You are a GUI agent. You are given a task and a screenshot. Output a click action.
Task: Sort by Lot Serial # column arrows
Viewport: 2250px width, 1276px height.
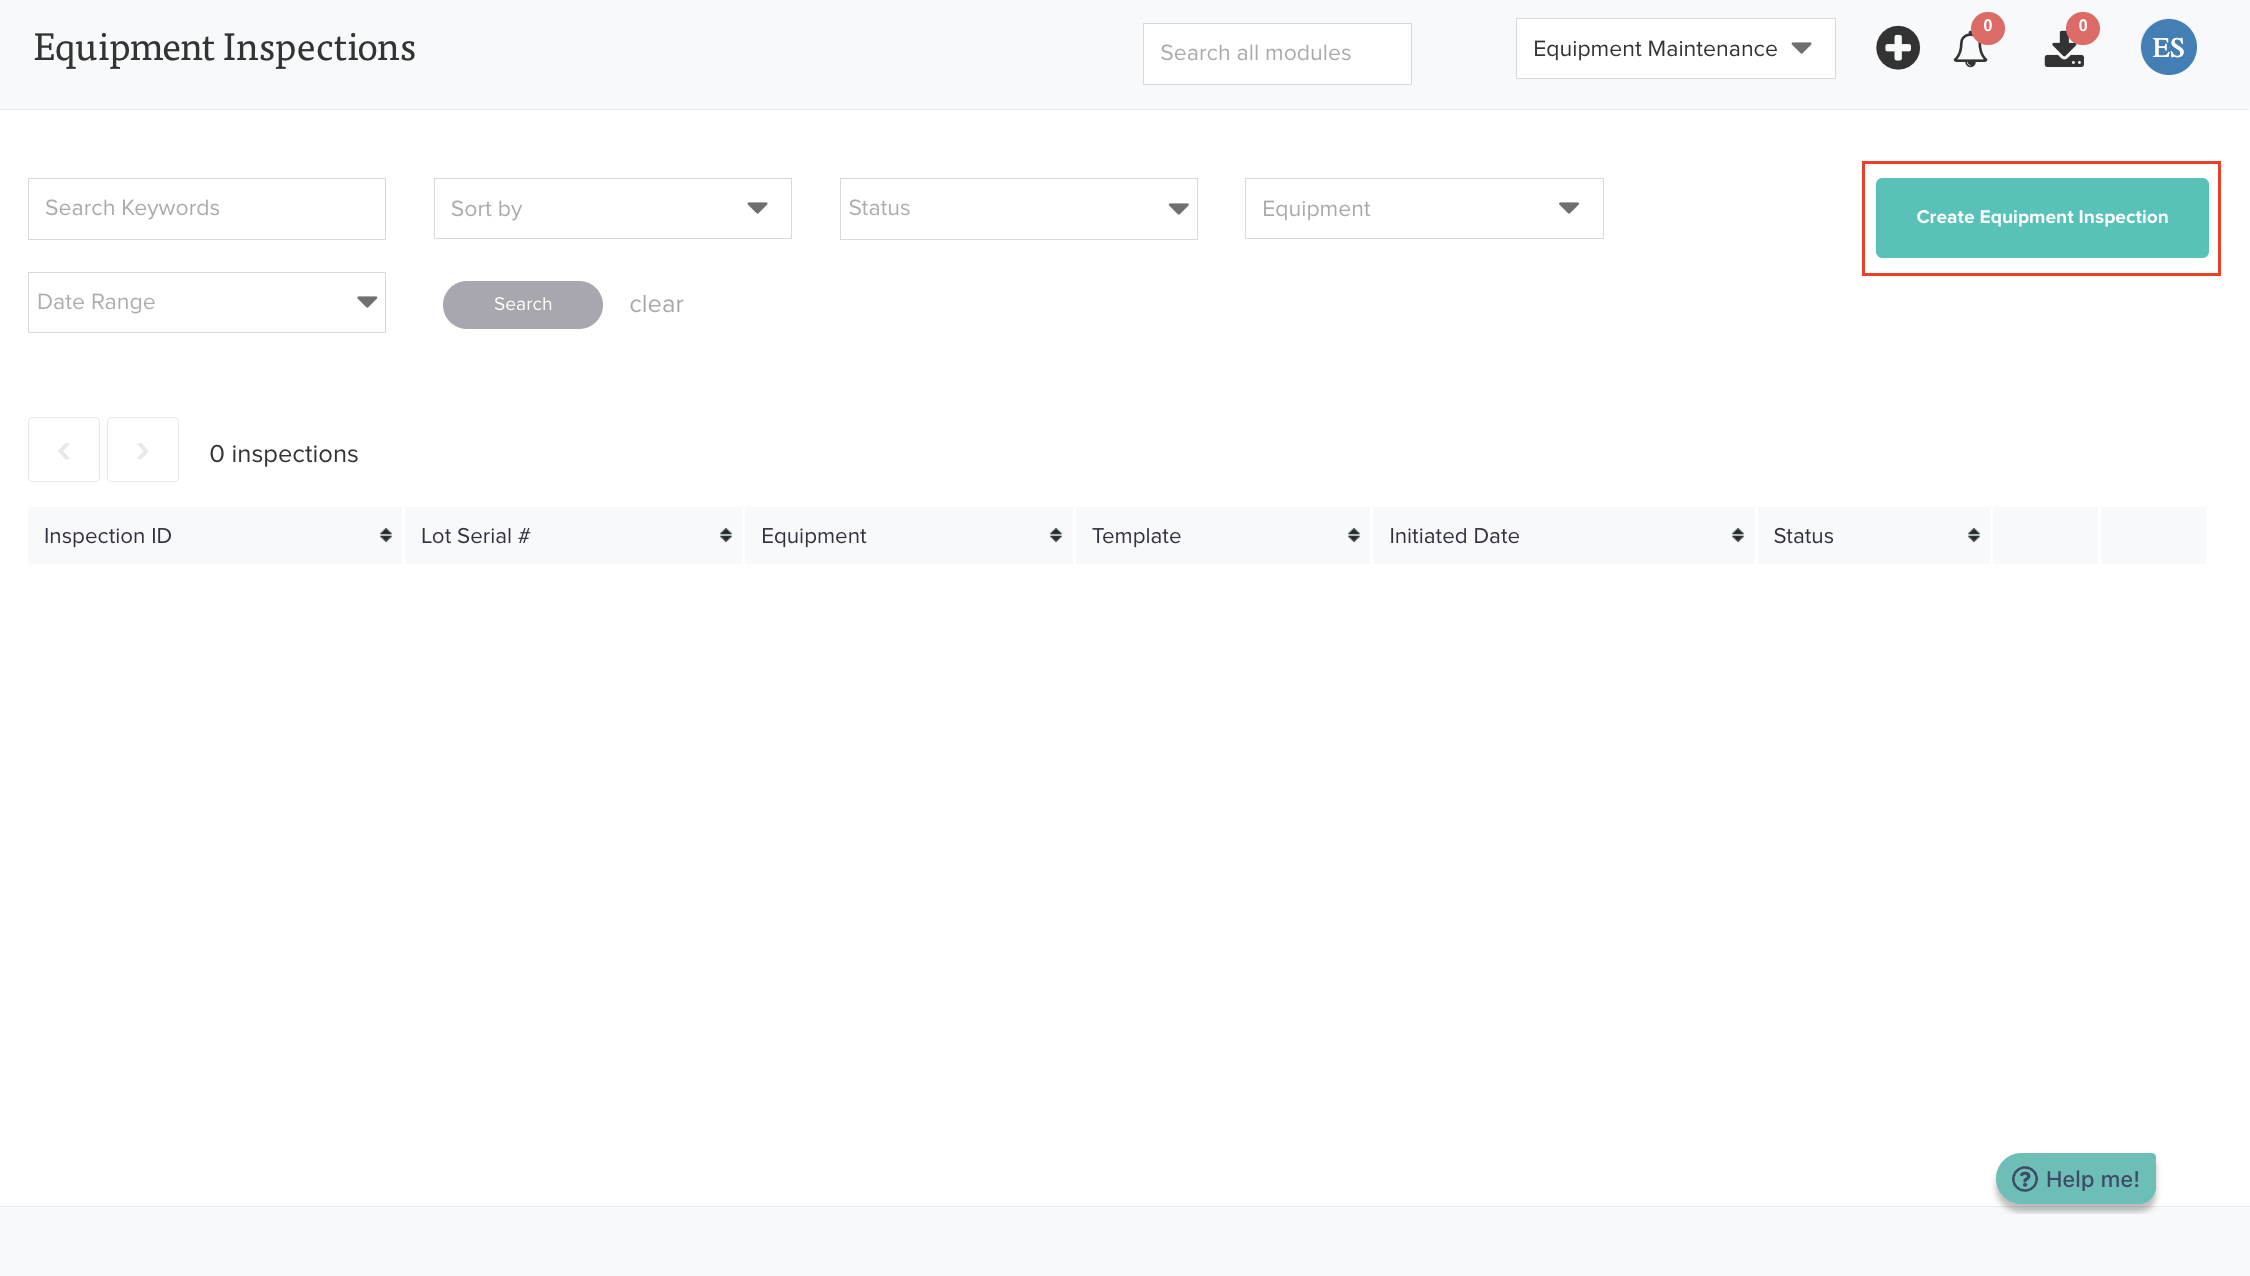725,536
